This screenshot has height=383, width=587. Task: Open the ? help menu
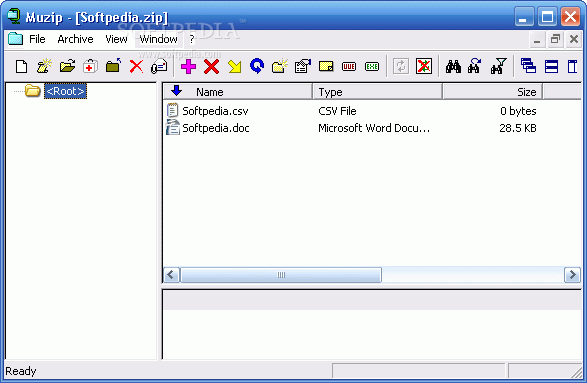(192, 39)
